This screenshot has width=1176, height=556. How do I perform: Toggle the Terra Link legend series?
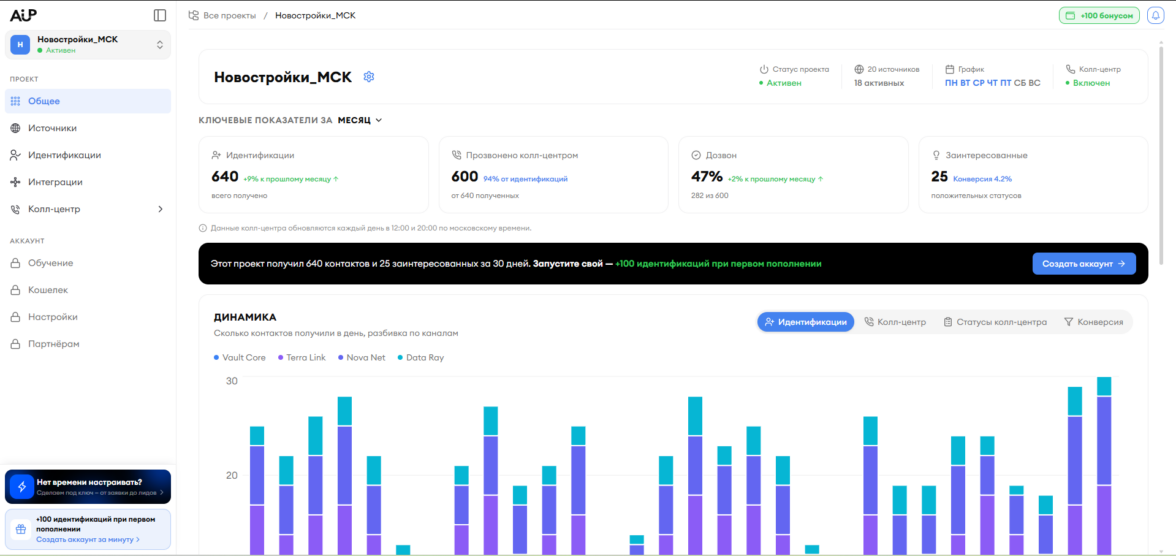pos(302,358)
